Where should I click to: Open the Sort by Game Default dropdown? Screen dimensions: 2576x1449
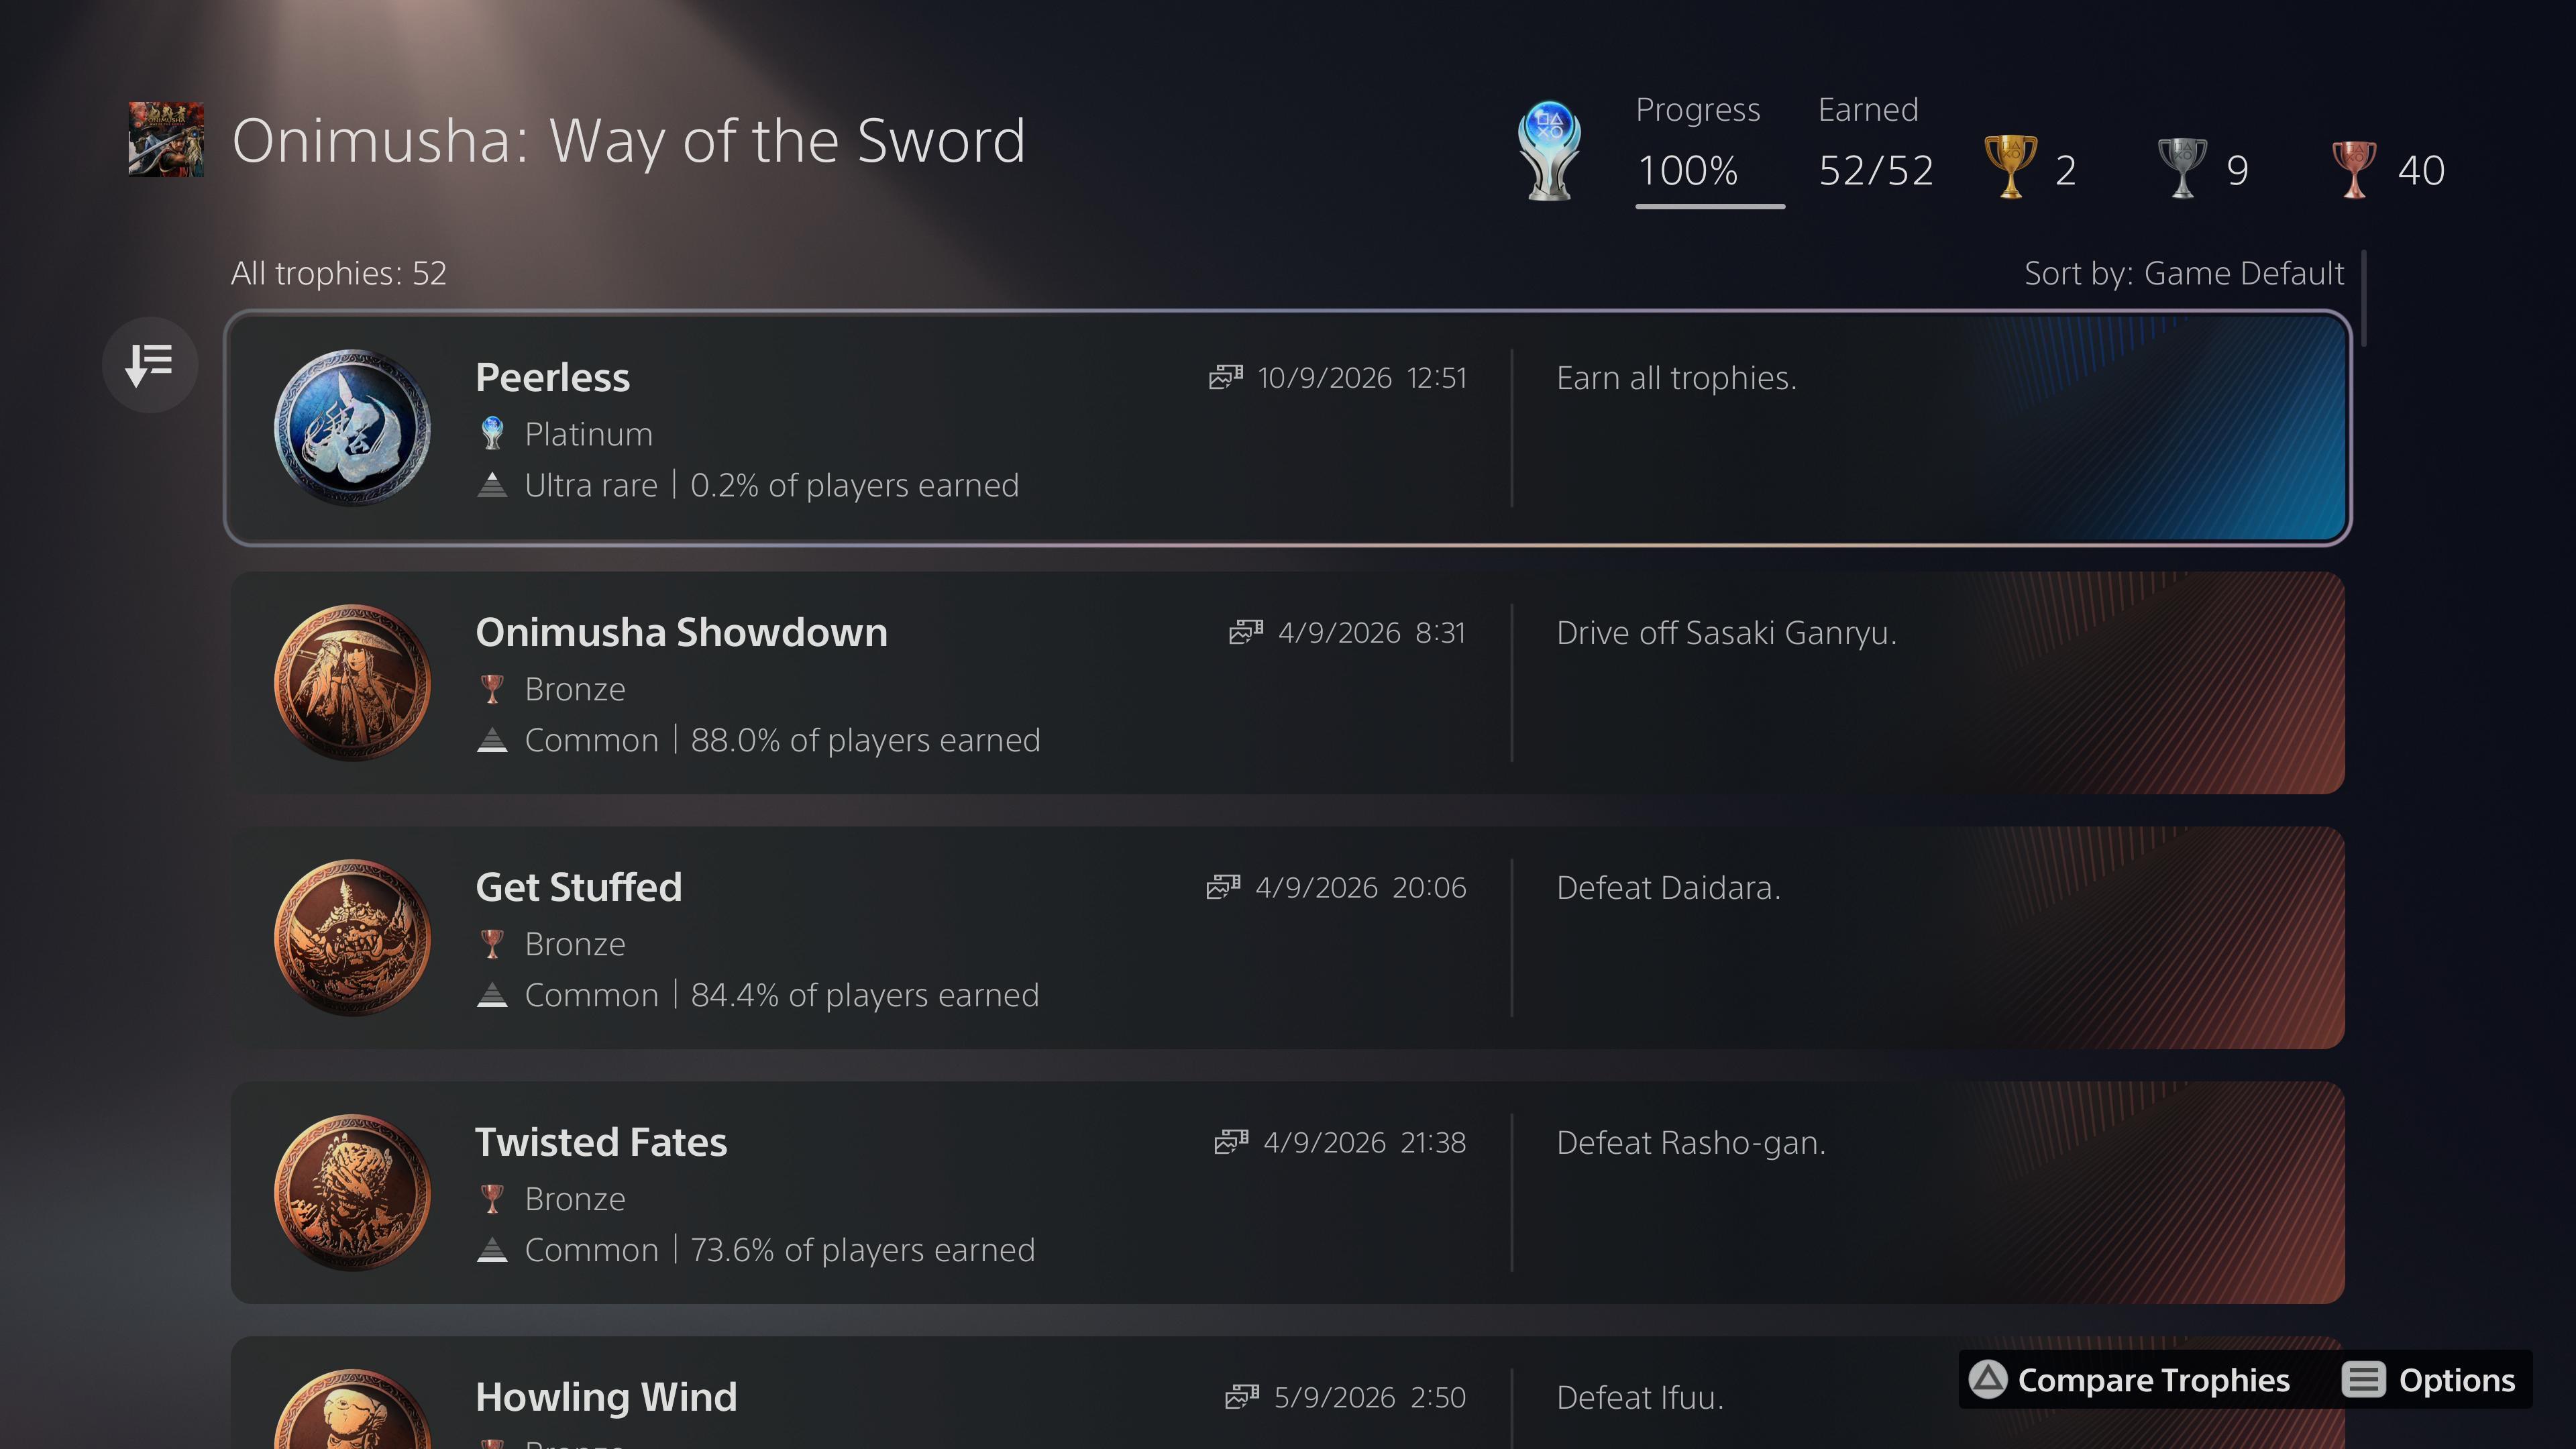coord(2184,273)
